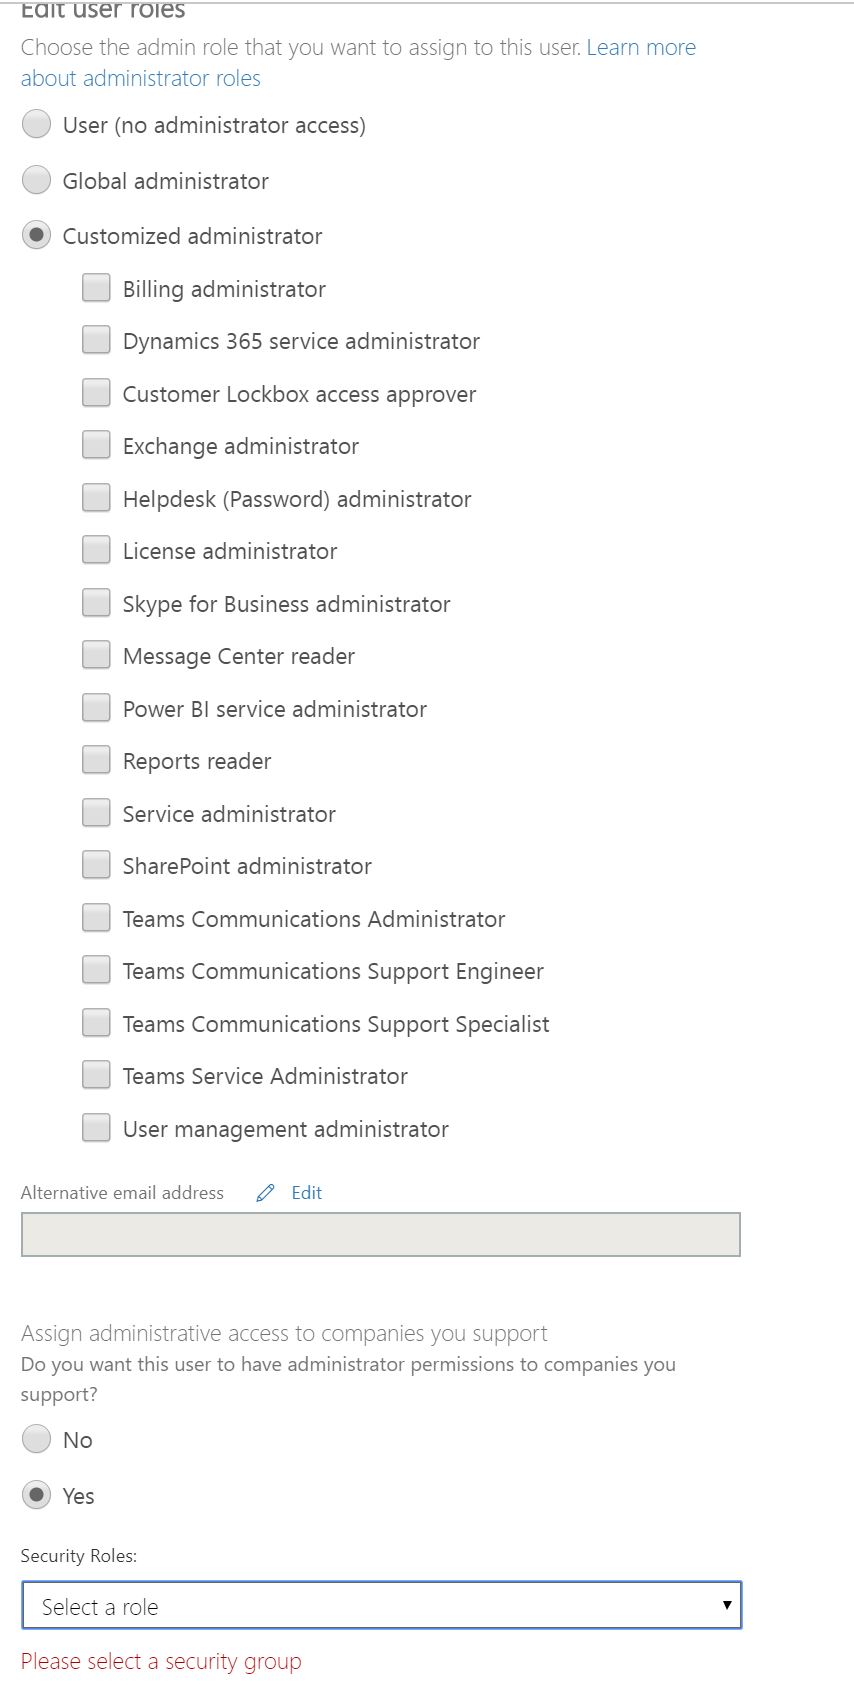The image size is (854, 1700).
Task: Open Learn more about administrator roles link
Action: pyautogui.click(x=358, y=63)
